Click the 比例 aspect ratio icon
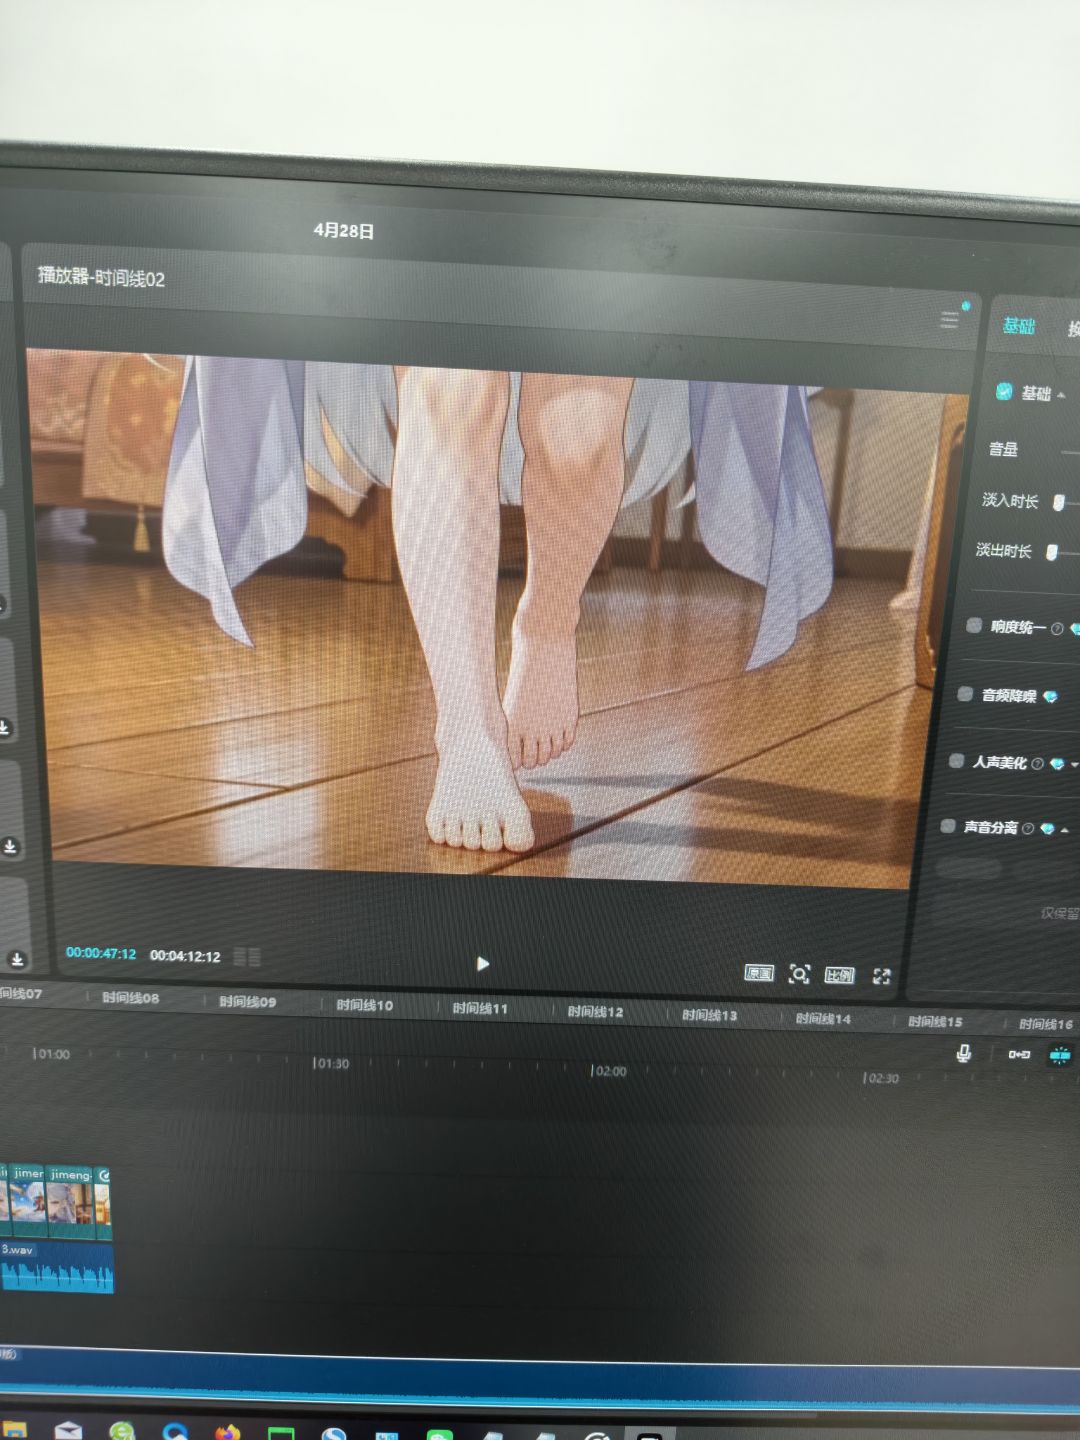The image size is (1080, 1440). click(839, 975)
